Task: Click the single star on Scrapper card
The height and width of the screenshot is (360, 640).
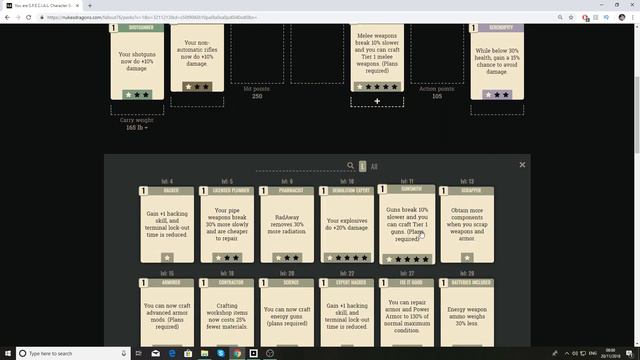Action: pos(467,258)
